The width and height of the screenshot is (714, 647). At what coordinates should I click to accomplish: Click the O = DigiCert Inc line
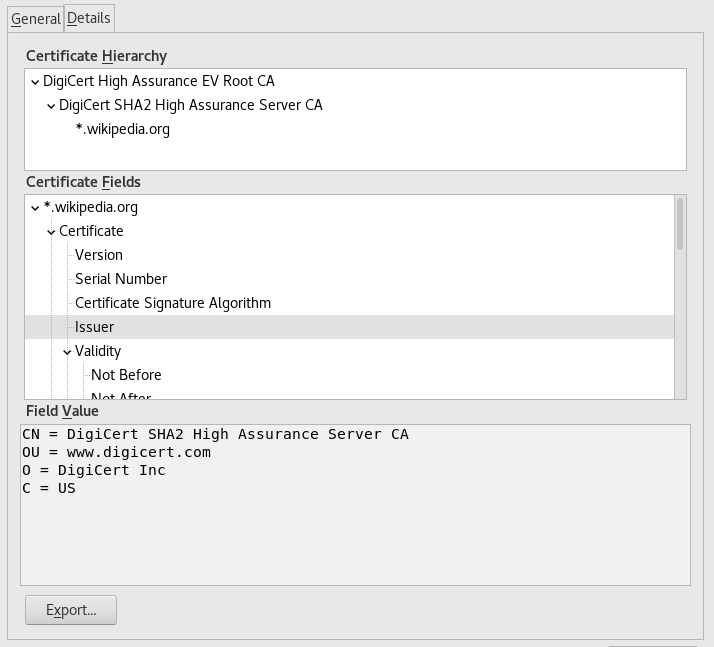click(94, 470)
